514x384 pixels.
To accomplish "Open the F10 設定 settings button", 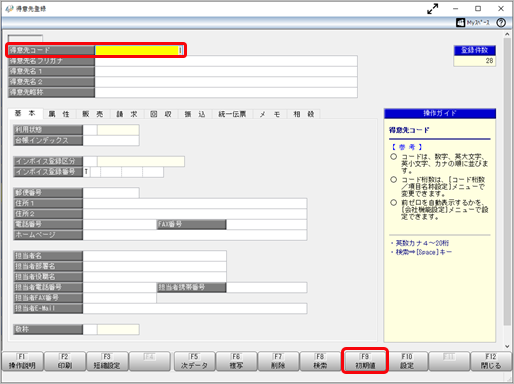I will pyautogui.click(x=407, y=361).
